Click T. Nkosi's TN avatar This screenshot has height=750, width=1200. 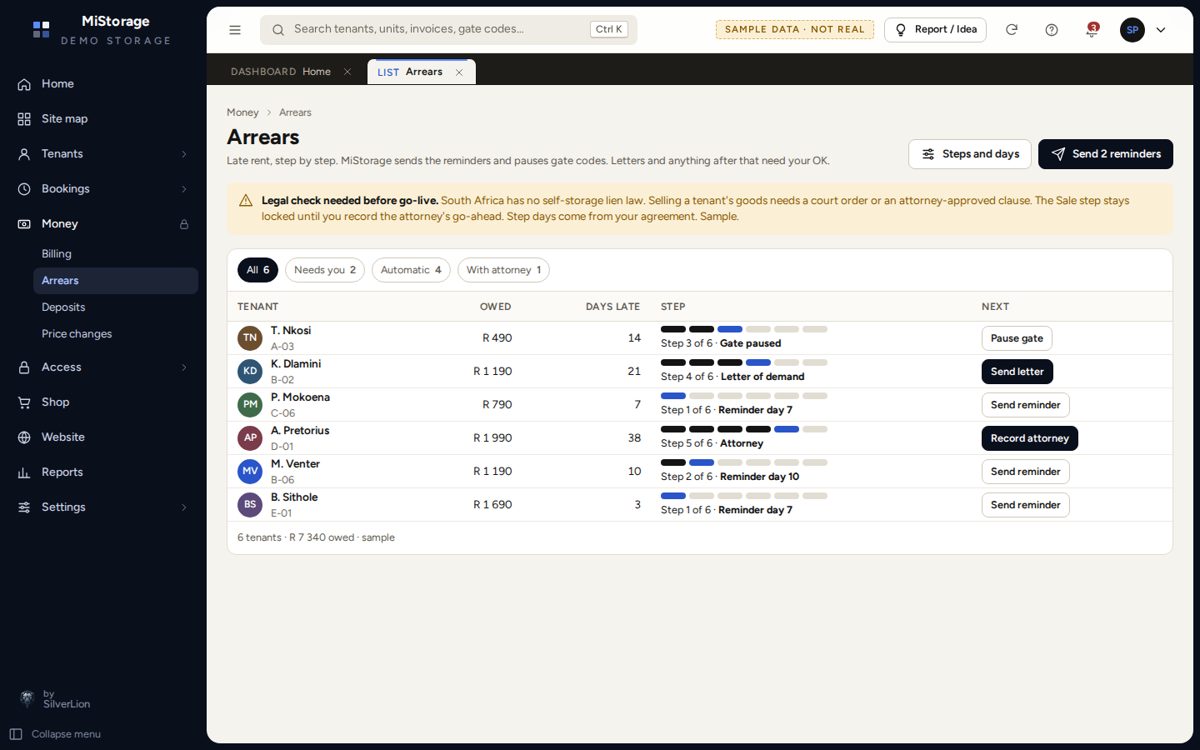[x=250, y=338]
